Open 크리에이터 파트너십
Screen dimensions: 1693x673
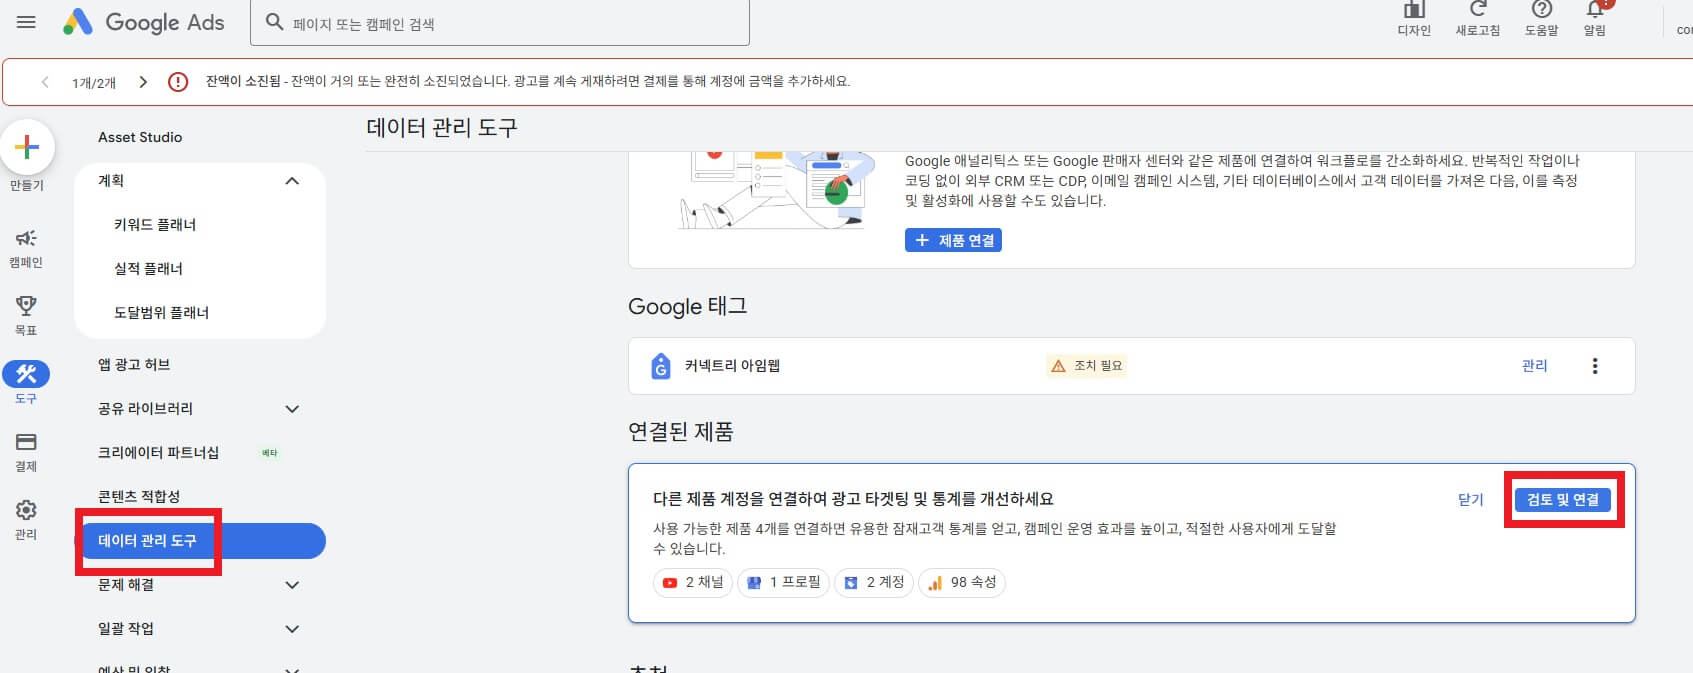point(158,453)
